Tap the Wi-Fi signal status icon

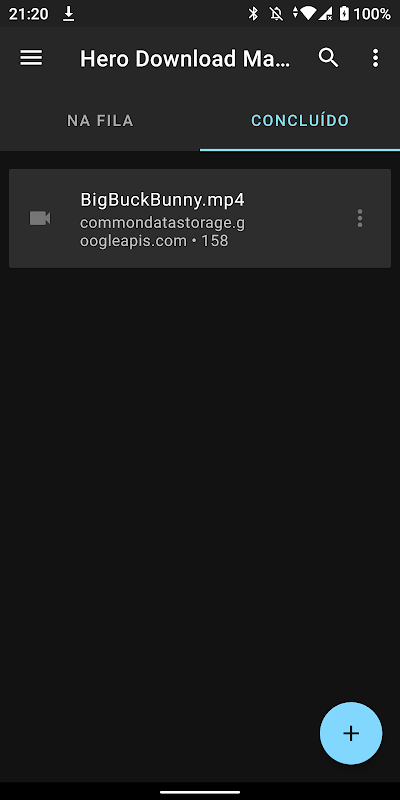point(308,14)
